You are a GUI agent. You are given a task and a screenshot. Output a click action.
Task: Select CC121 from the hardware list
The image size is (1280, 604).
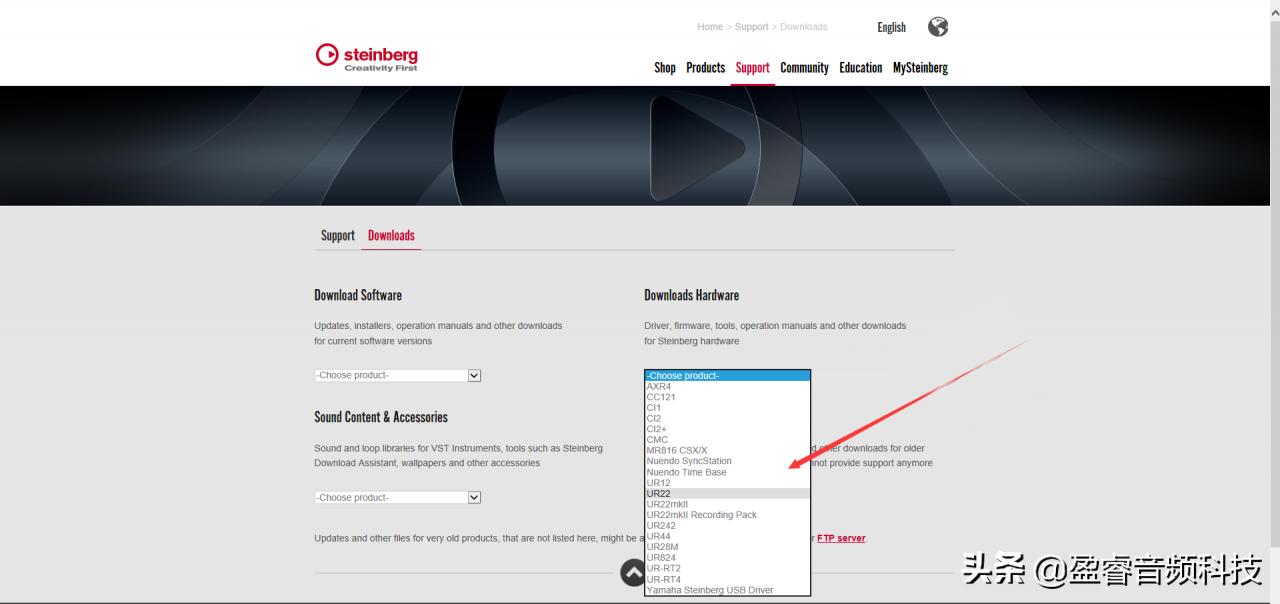727,397
